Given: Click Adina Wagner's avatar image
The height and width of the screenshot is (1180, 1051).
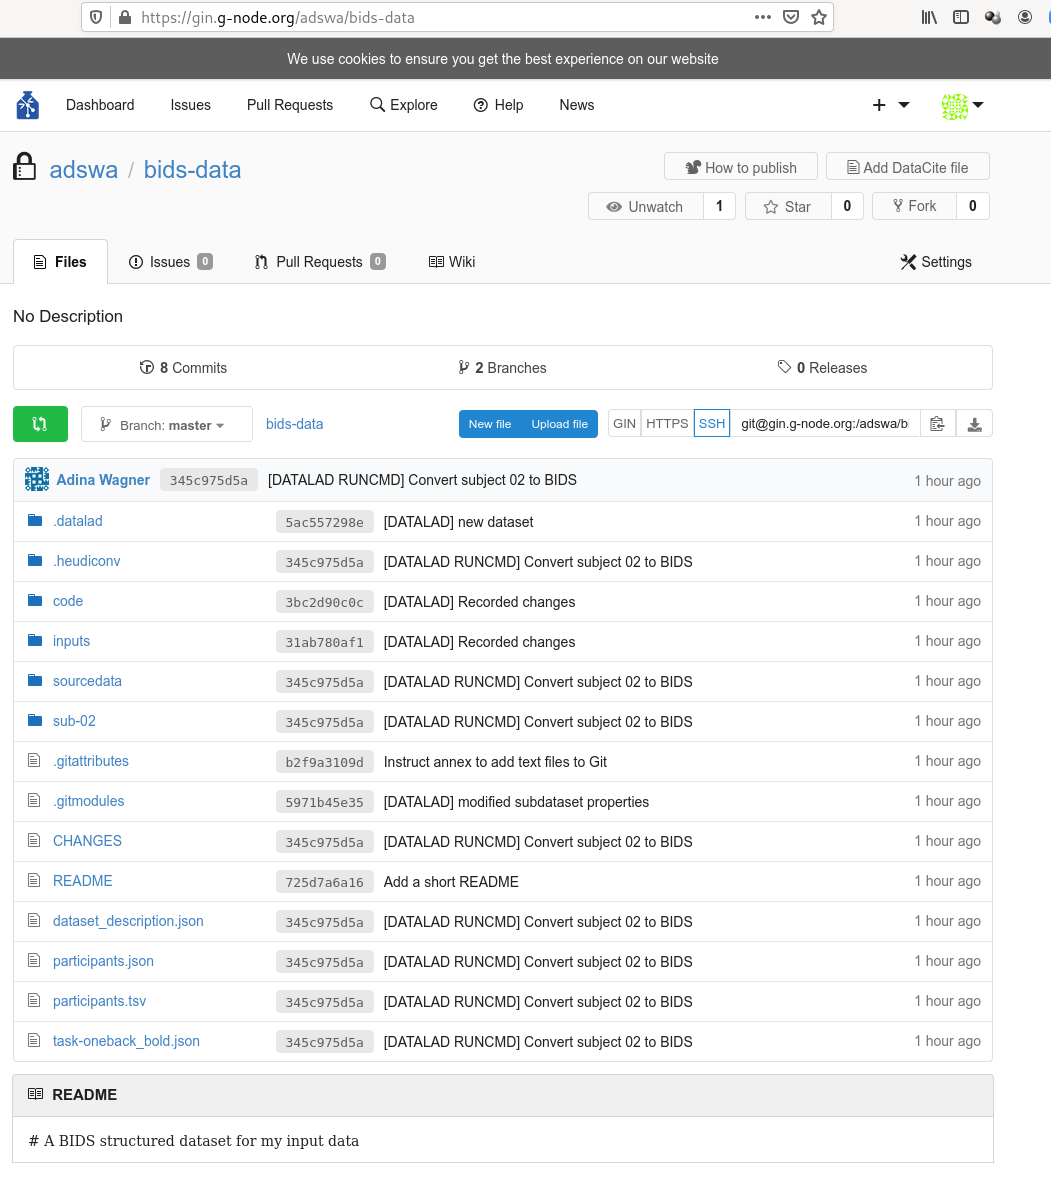Looking at the screenshot, I should click(37, 480).
